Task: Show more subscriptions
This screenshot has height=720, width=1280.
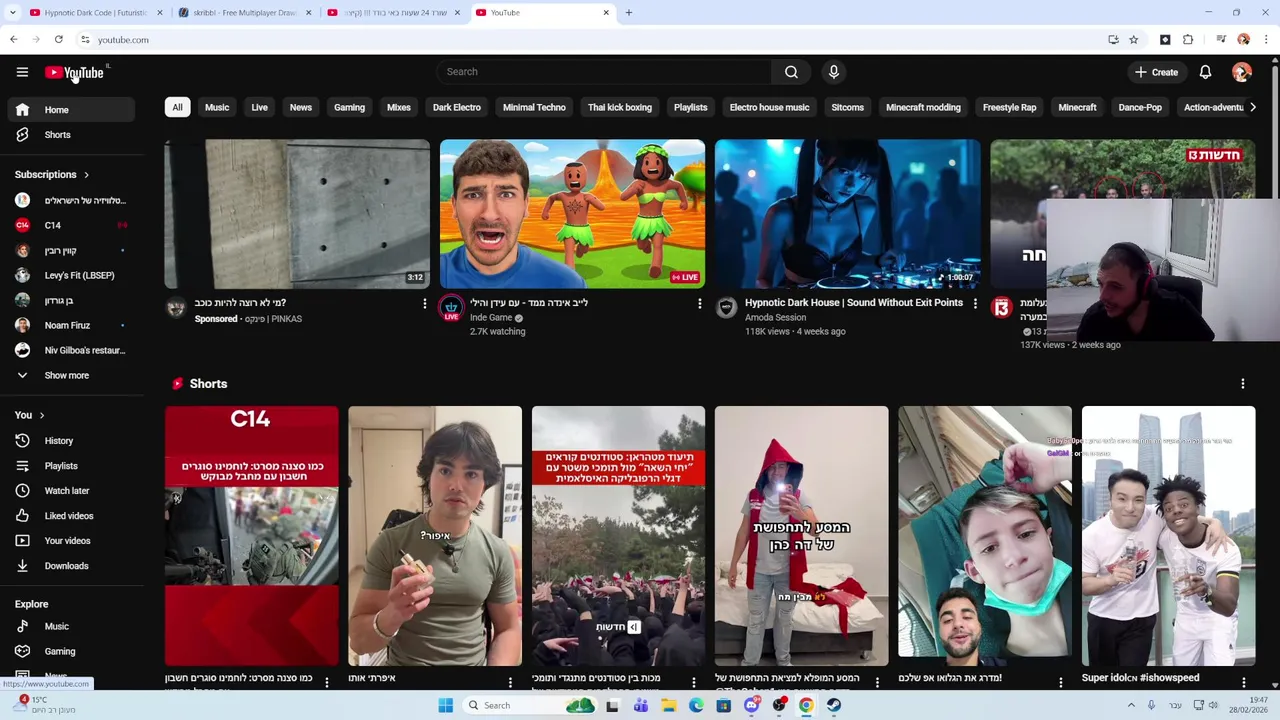Action: 66,376
